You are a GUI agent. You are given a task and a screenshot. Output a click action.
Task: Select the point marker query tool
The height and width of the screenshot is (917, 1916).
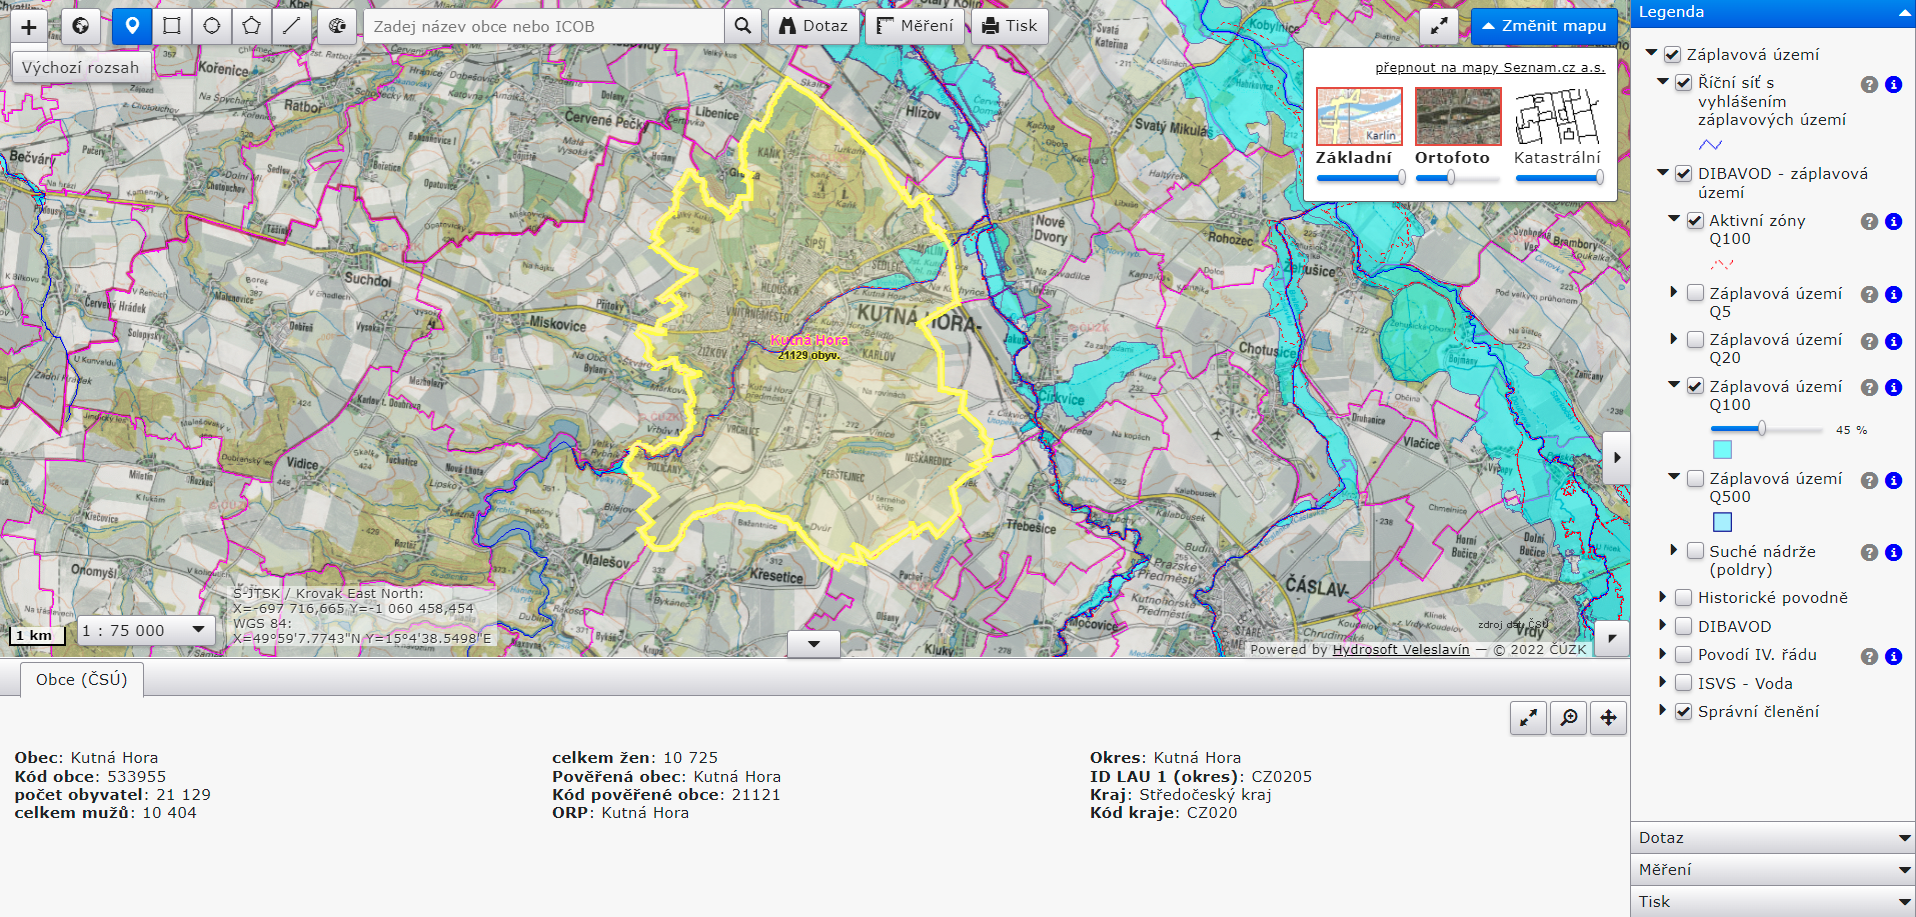[x=132, y=26]
